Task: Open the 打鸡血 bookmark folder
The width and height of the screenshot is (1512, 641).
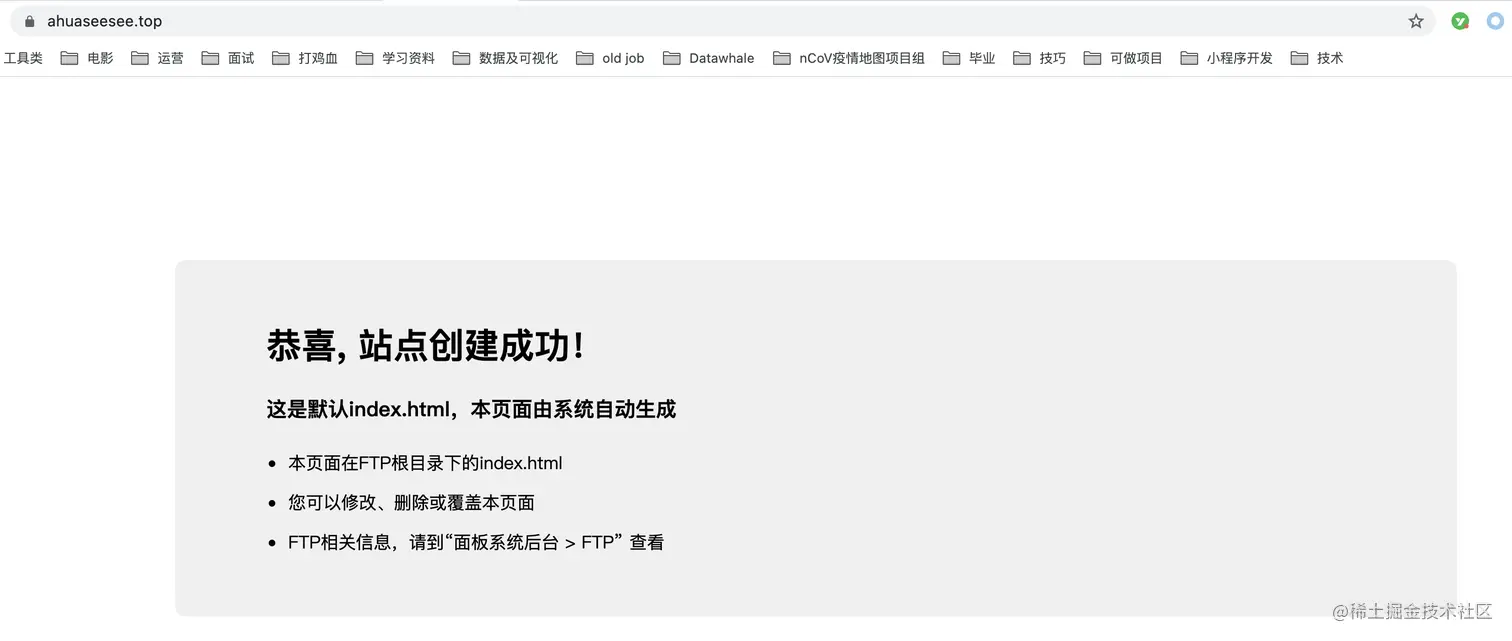Action: pyautogui.click(x=305, y=58)
